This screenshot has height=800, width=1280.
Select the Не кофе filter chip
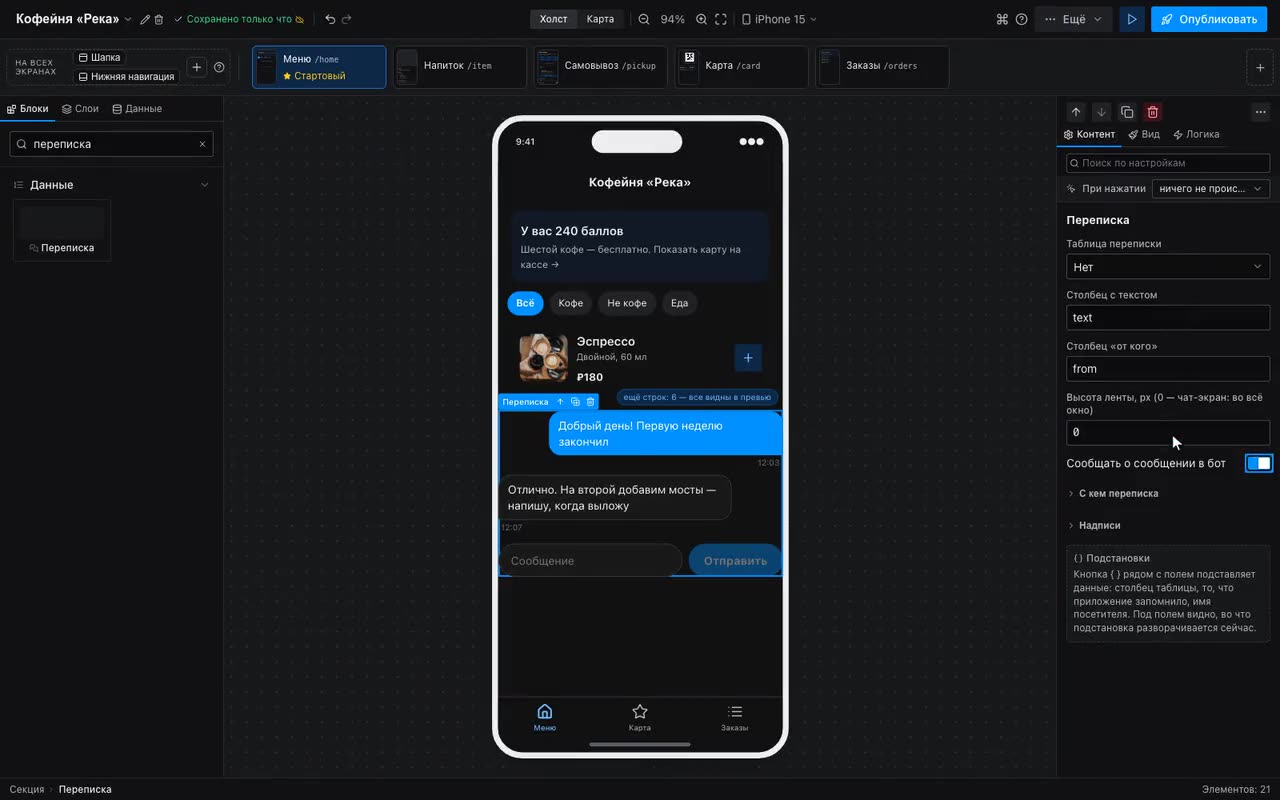627,303
